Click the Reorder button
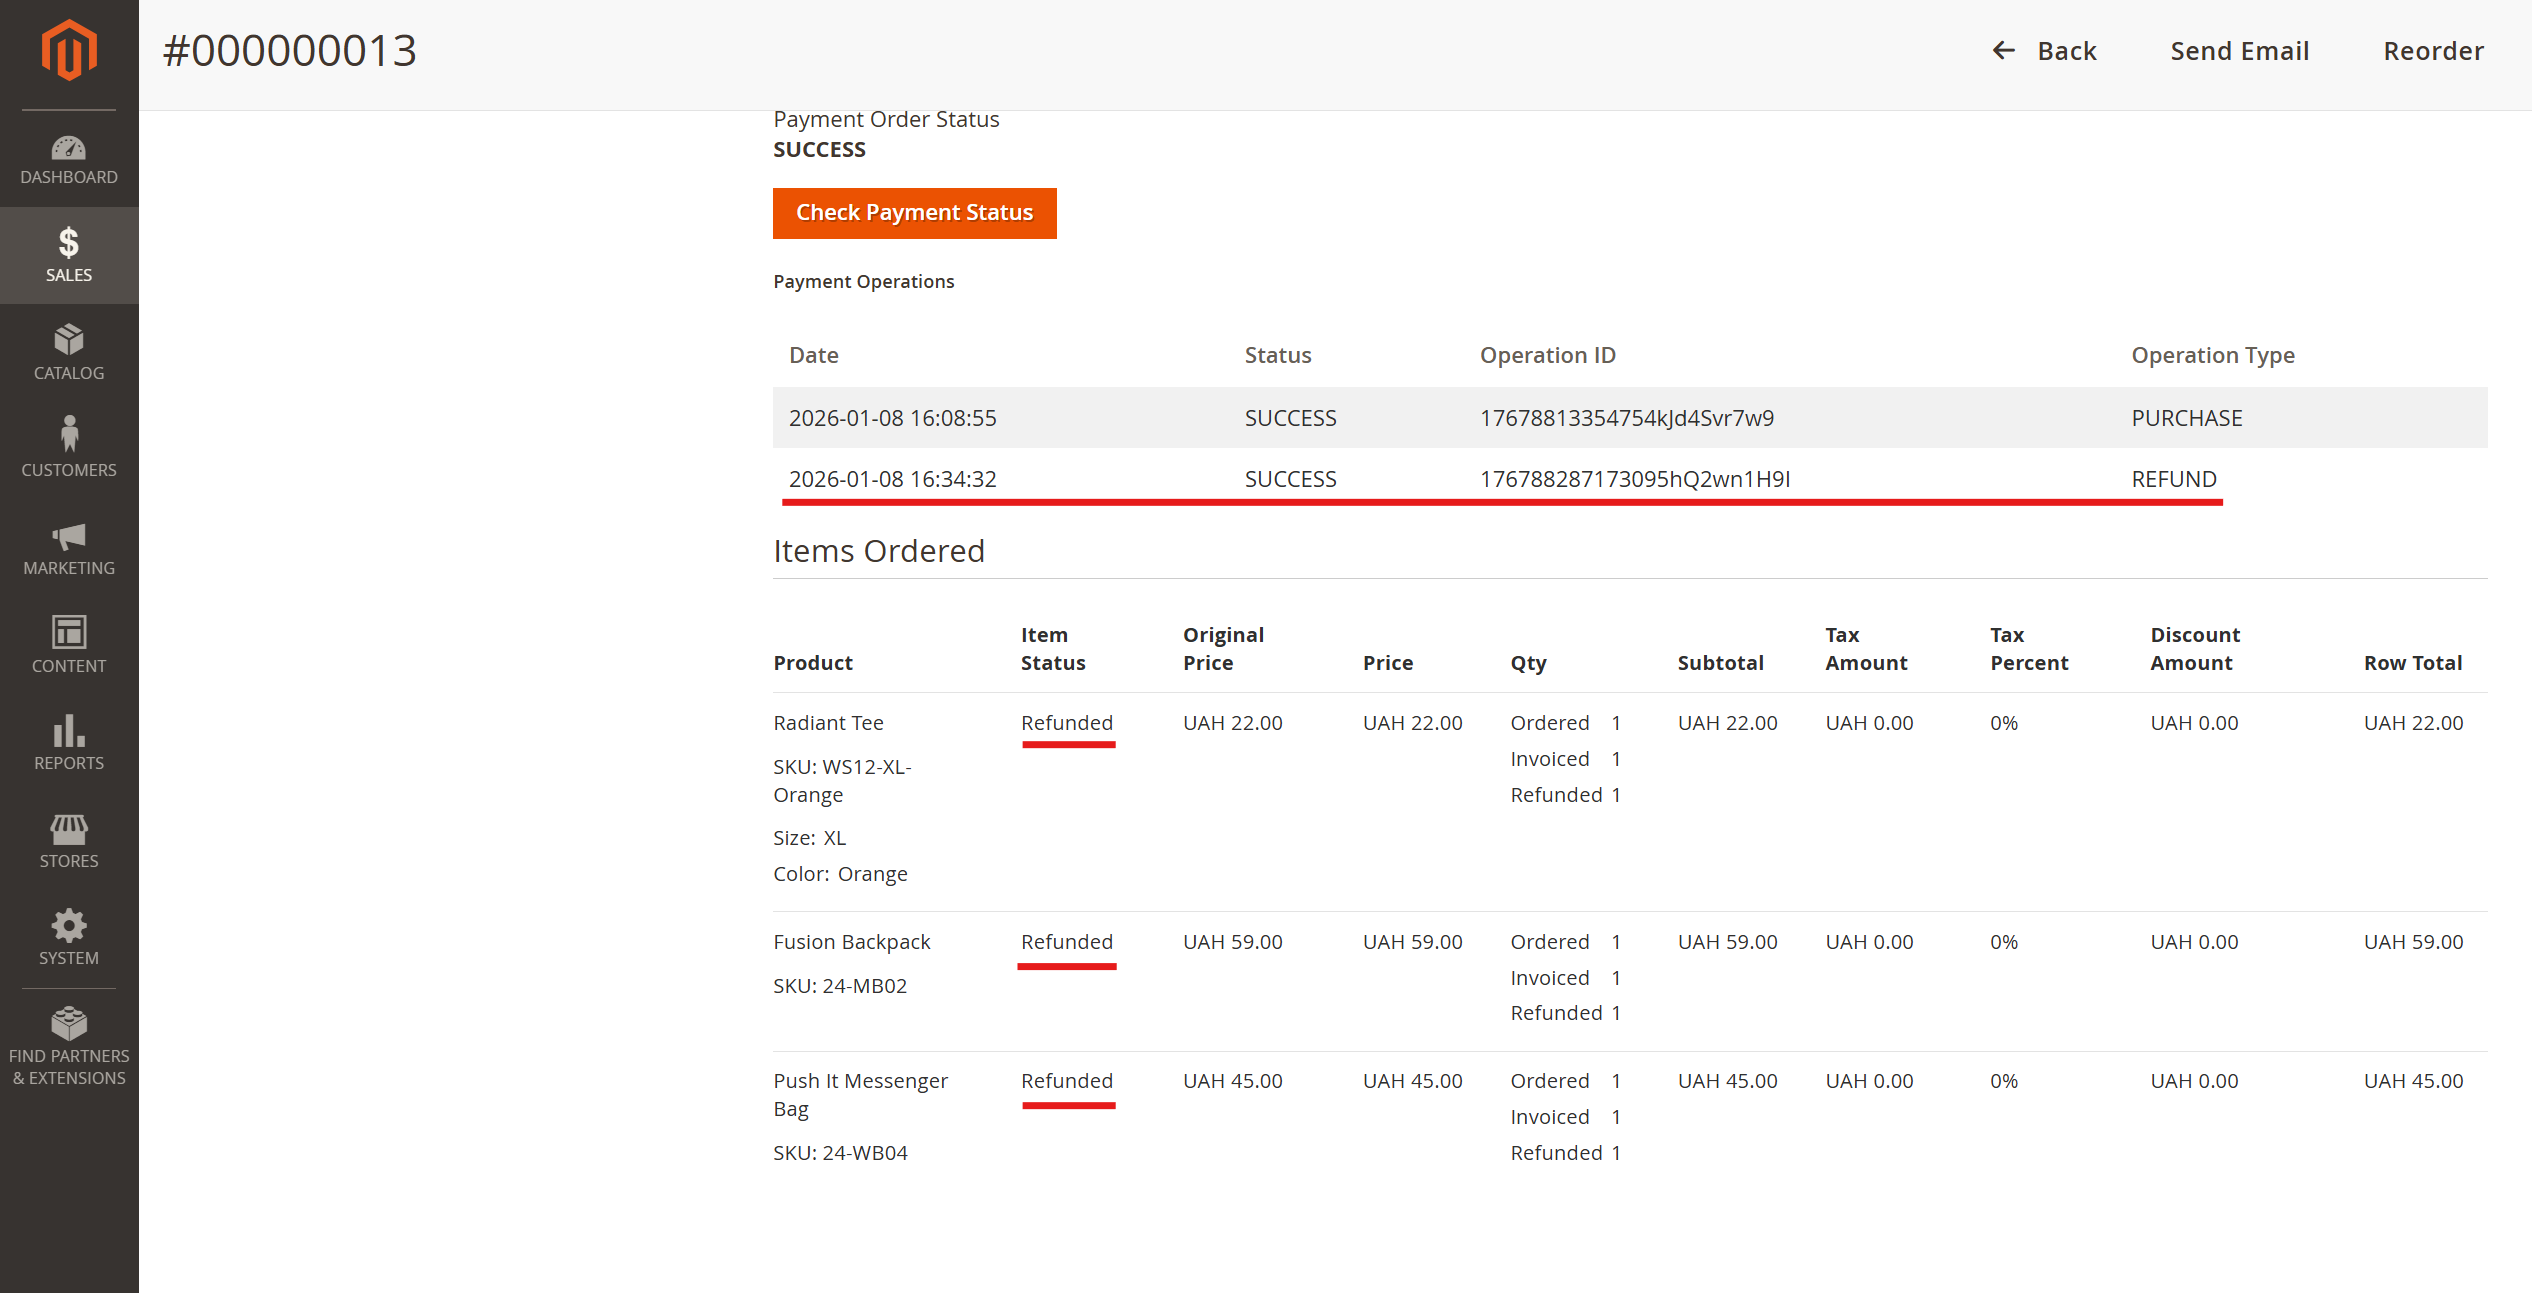The image size is (2532, 1293). point(2433,51)
